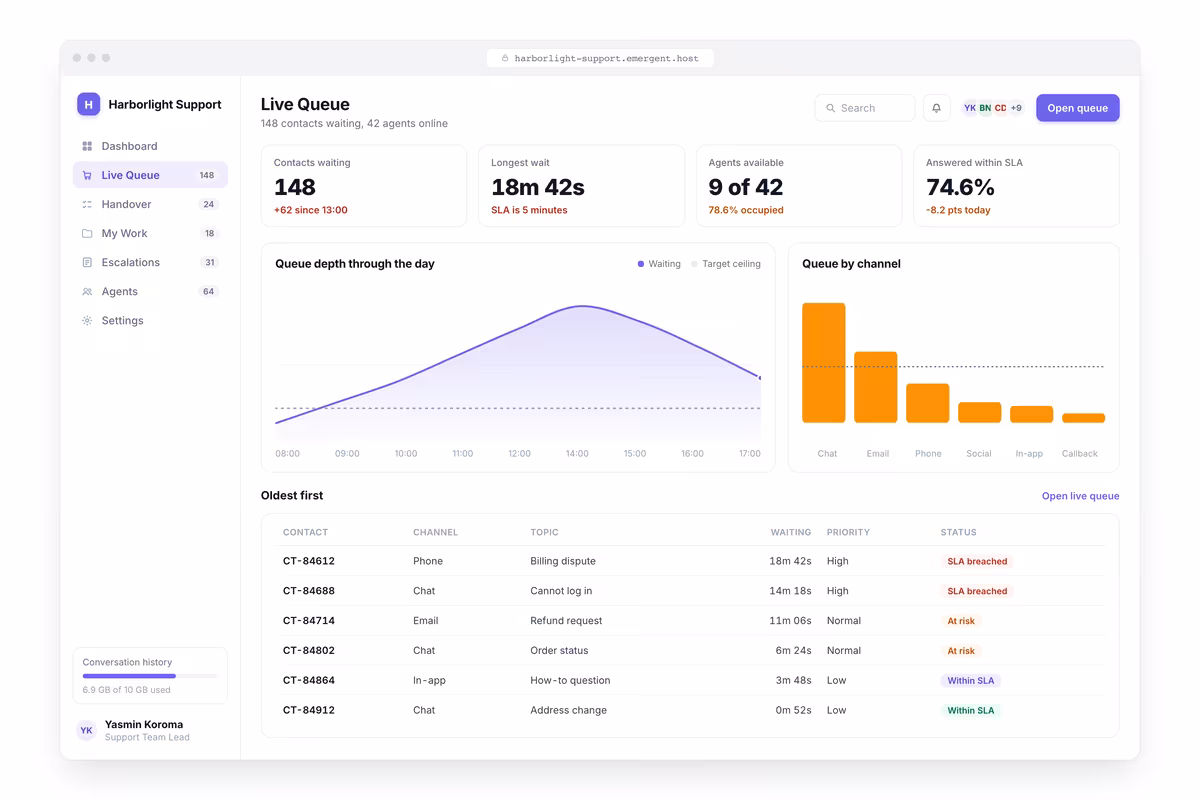
Task: Click the Email bar in channel chart
Action: click(x=876, y=387)
